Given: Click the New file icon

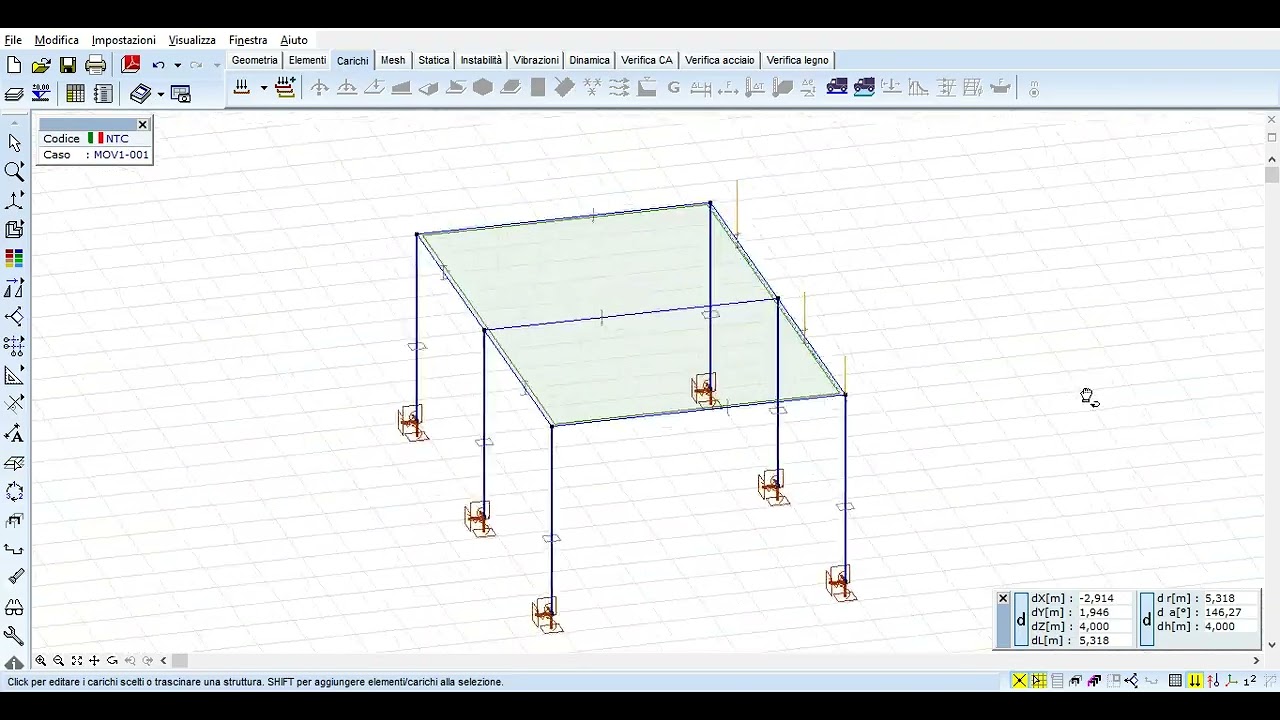Looking at the screenshot, I should coord(14,65).
